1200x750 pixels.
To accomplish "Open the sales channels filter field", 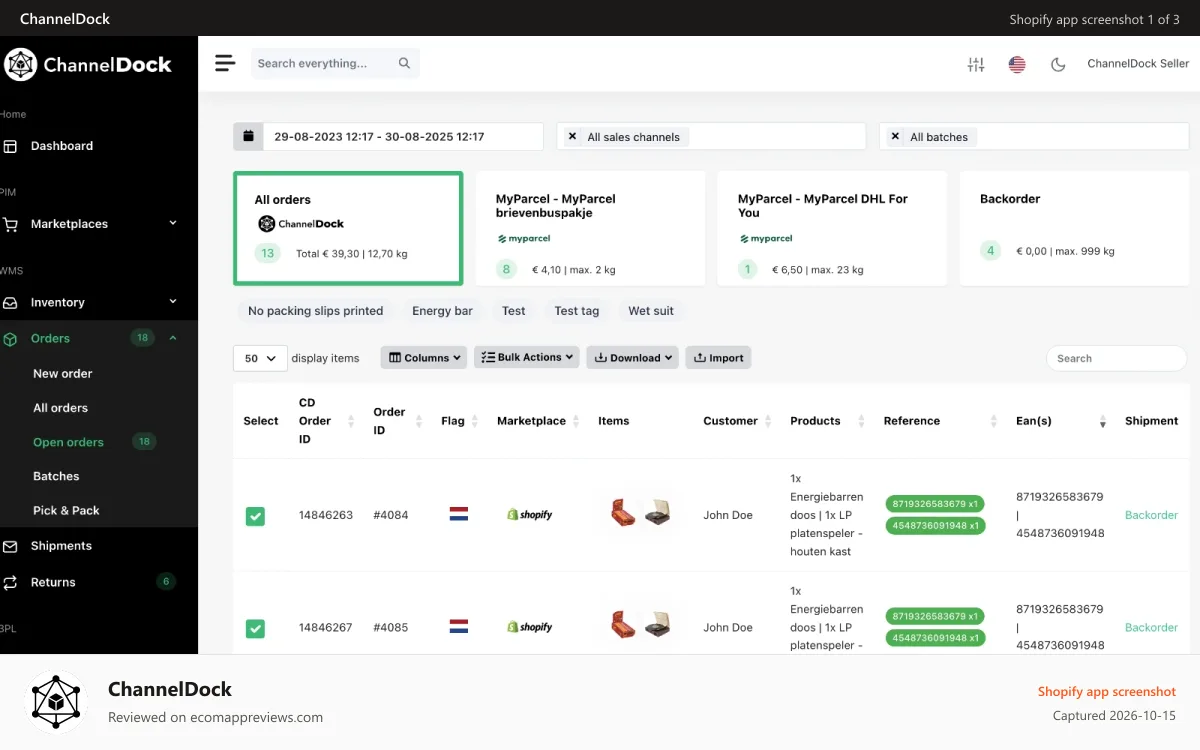I will [711, 136].
